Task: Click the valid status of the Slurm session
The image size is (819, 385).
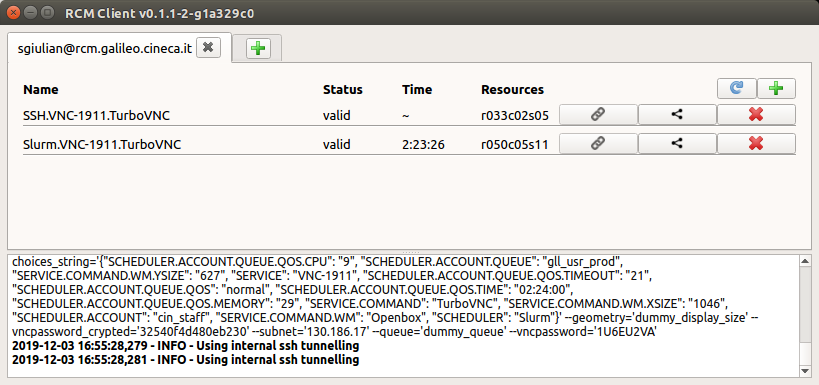Action: pyautogui.click(x=336, y=145)
